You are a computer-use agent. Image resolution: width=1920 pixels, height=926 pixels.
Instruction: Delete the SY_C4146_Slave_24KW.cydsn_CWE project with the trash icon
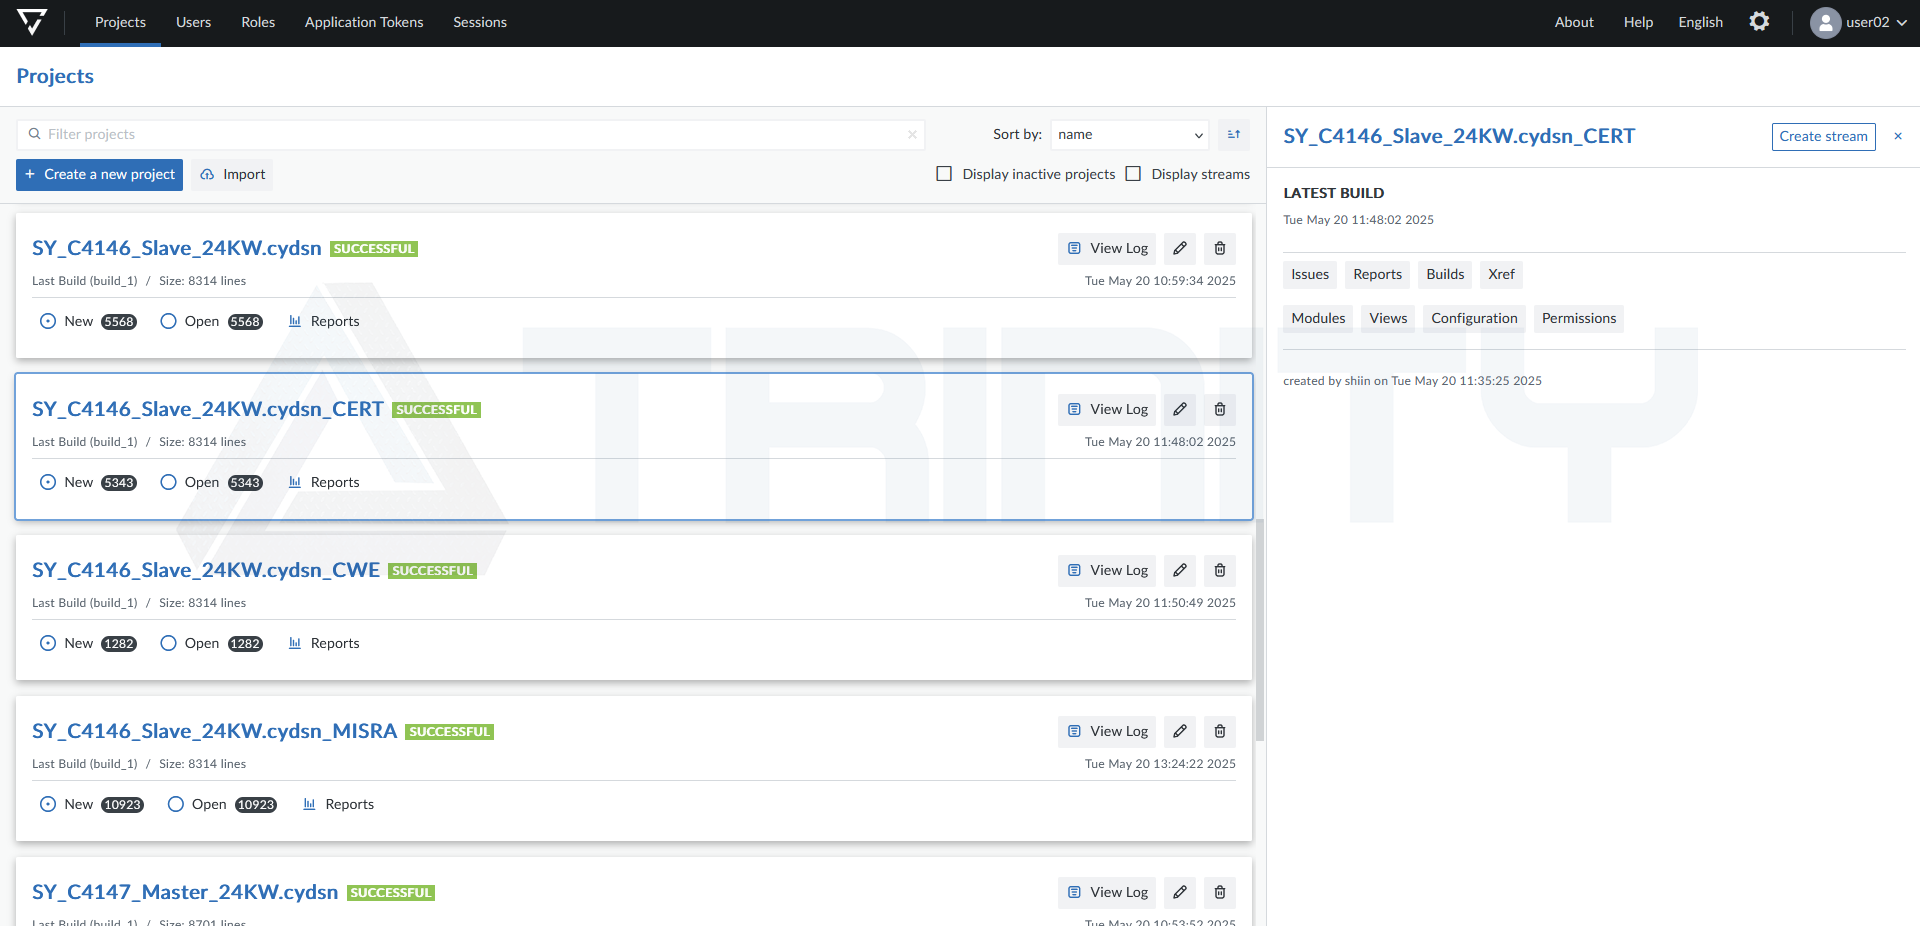1220,570
